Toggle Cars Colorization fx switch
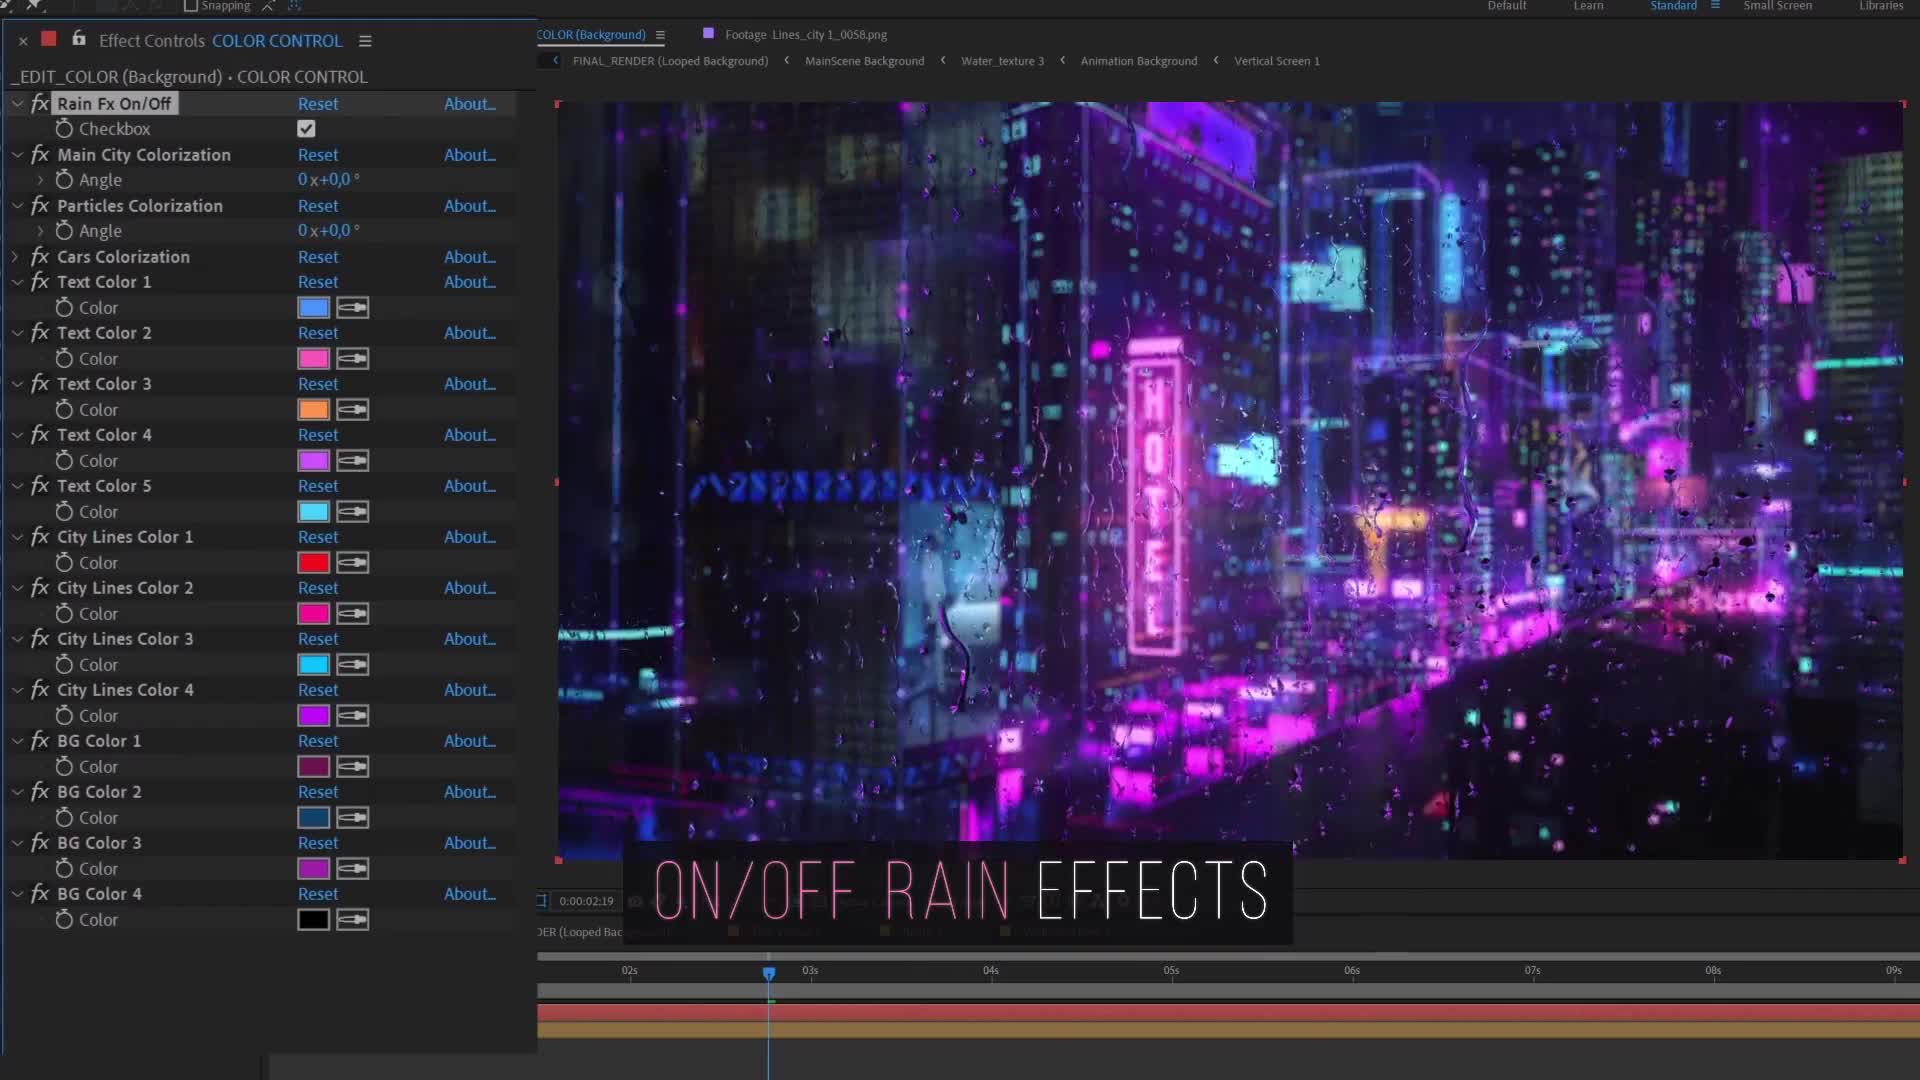The width and height of the screenshot is (1920, 1080). 40,257
